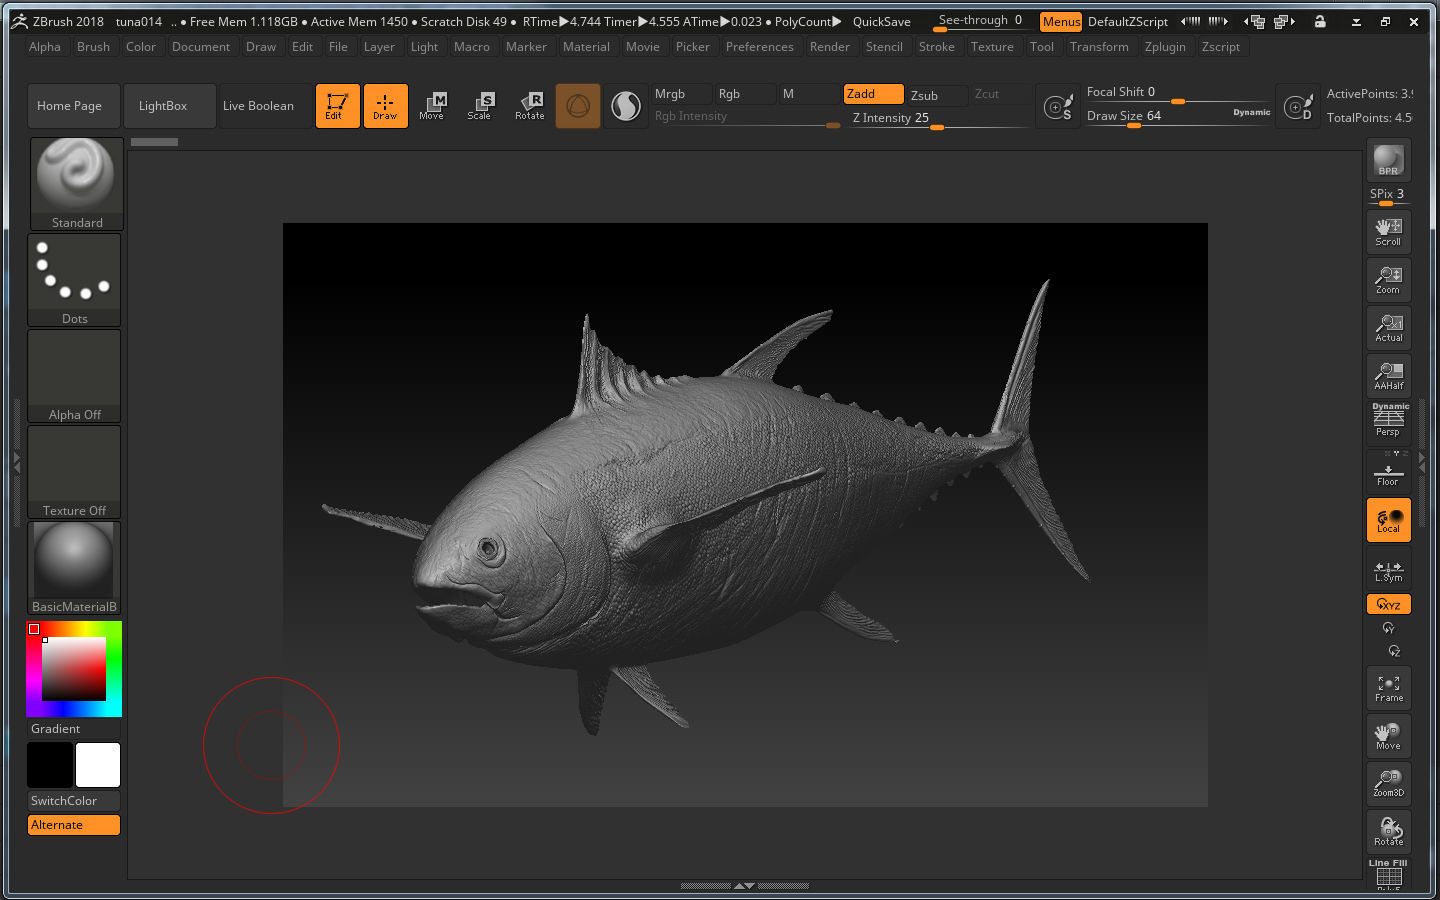Open the Preferences menu
Viewport: 1440px width, 900px height.
tap(759, 47)
